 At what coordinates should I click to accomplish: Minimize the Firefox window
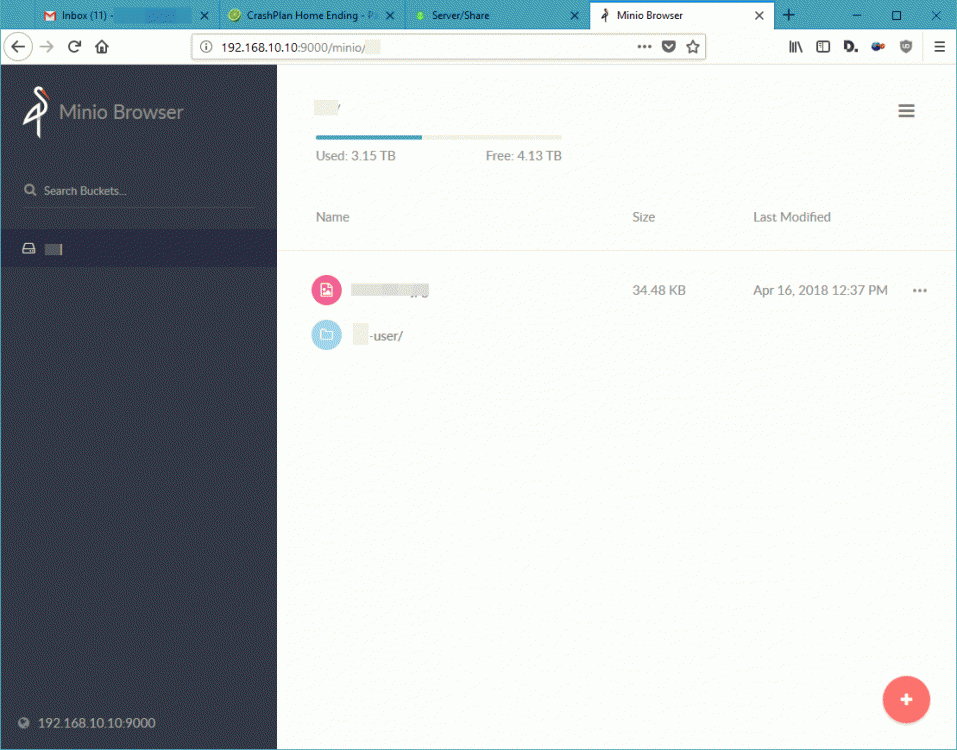click(x=857, y=15)
